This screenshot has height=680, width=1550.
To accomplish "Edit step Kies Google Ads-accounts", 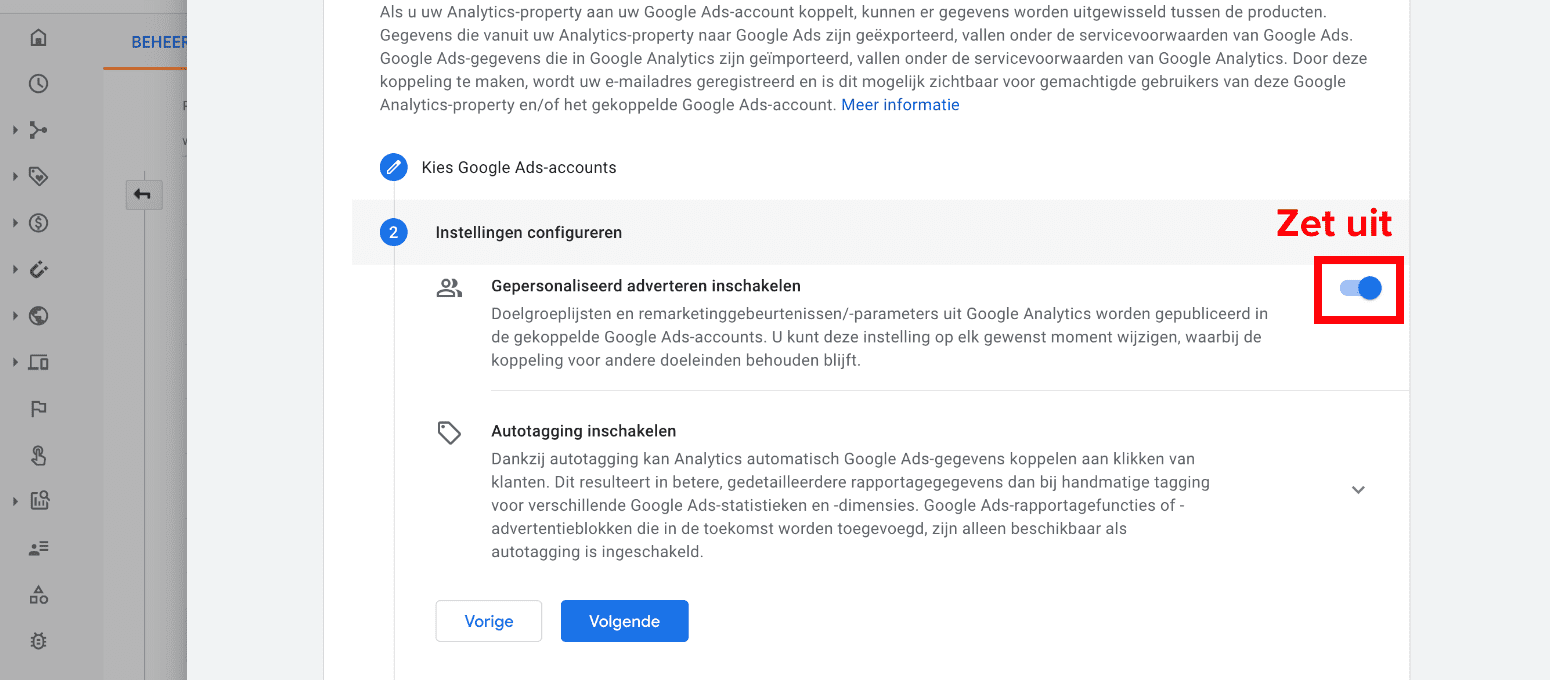I will [x=394, y=167].
